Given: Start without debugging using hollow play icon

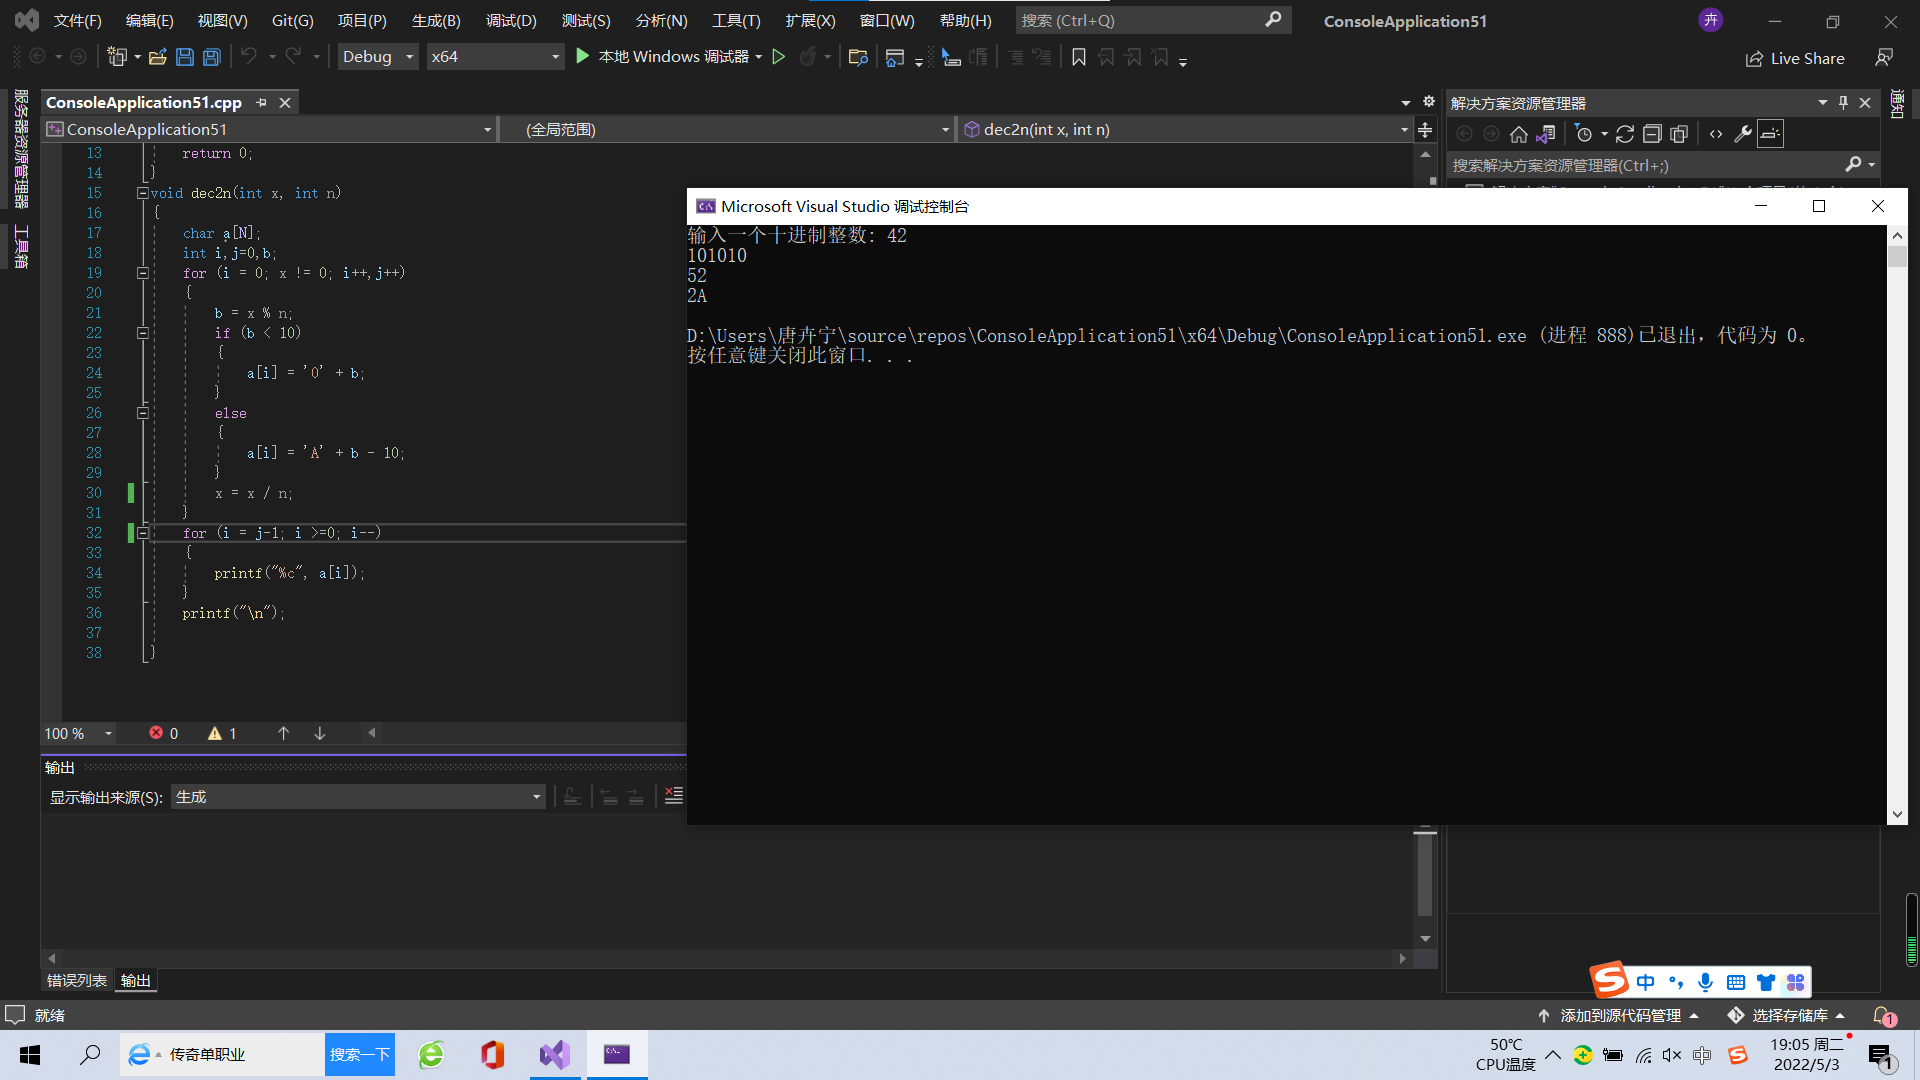Looking at the screenshot, I should 779,57.
